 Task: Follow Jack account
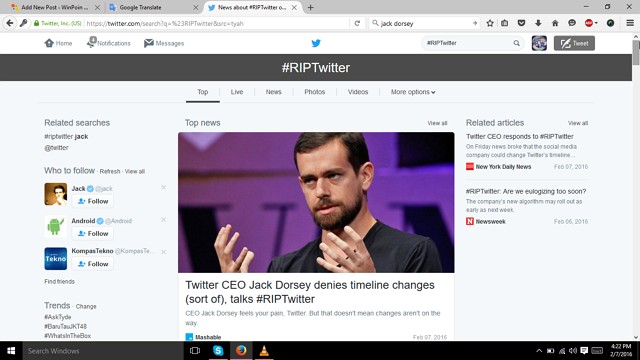tap(93, 201)
